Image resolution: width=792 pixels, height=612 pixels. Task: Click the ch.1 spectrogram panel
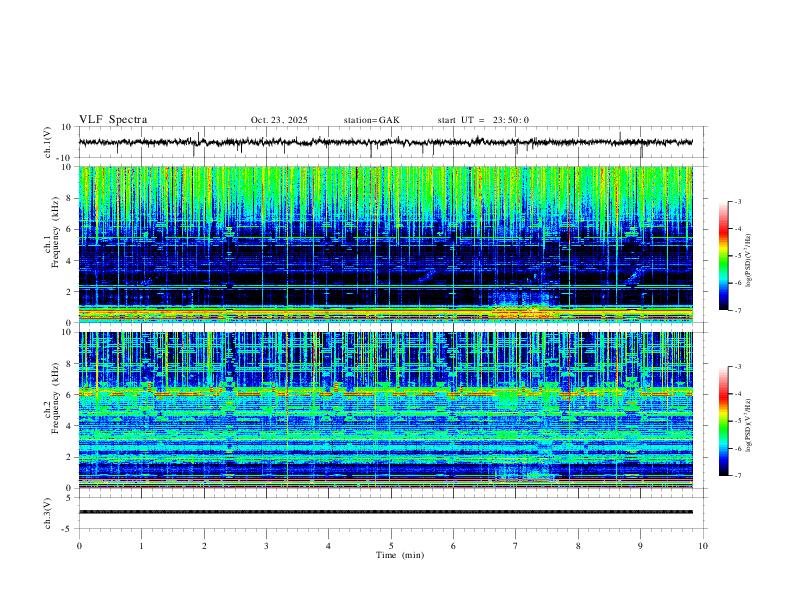pos(385,244)
